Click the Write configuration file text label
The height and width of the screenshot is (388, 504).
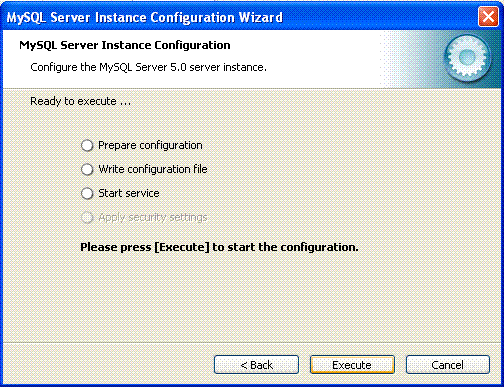tap(153, 169)
